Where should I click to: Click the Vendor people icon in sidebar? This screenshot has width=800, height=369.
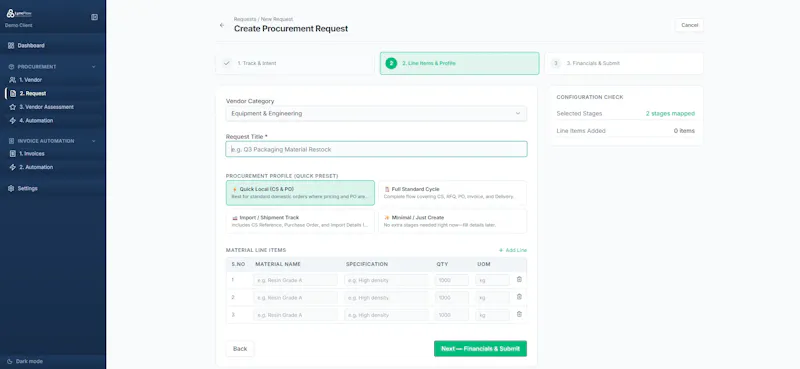click(x=13, y=80)
